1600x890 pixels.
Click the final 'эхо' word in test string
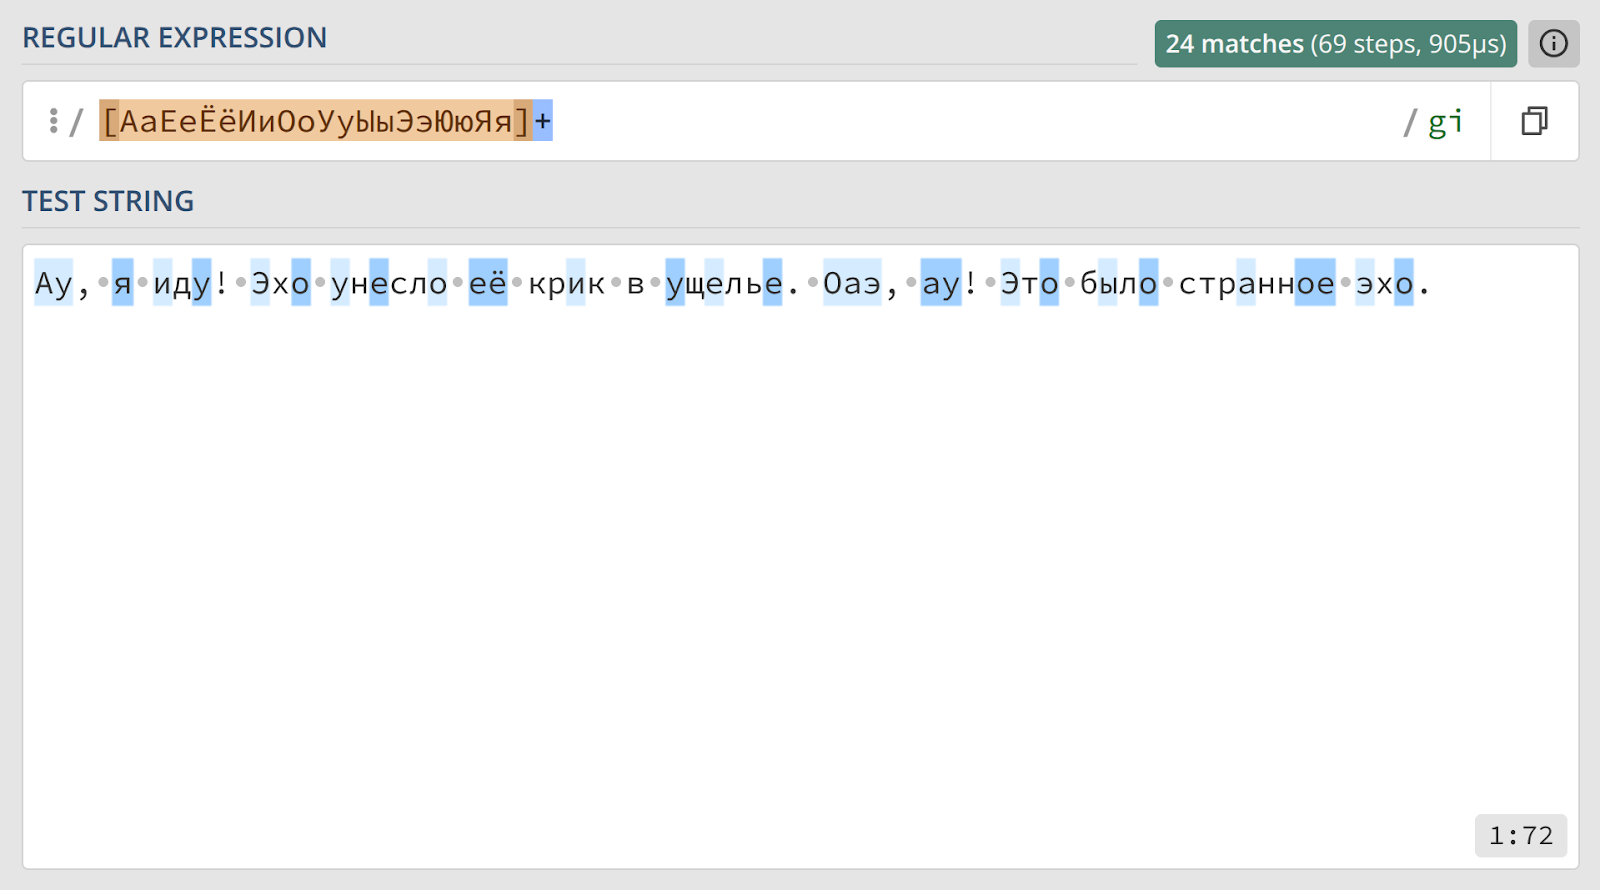[x=1385, y=283]
